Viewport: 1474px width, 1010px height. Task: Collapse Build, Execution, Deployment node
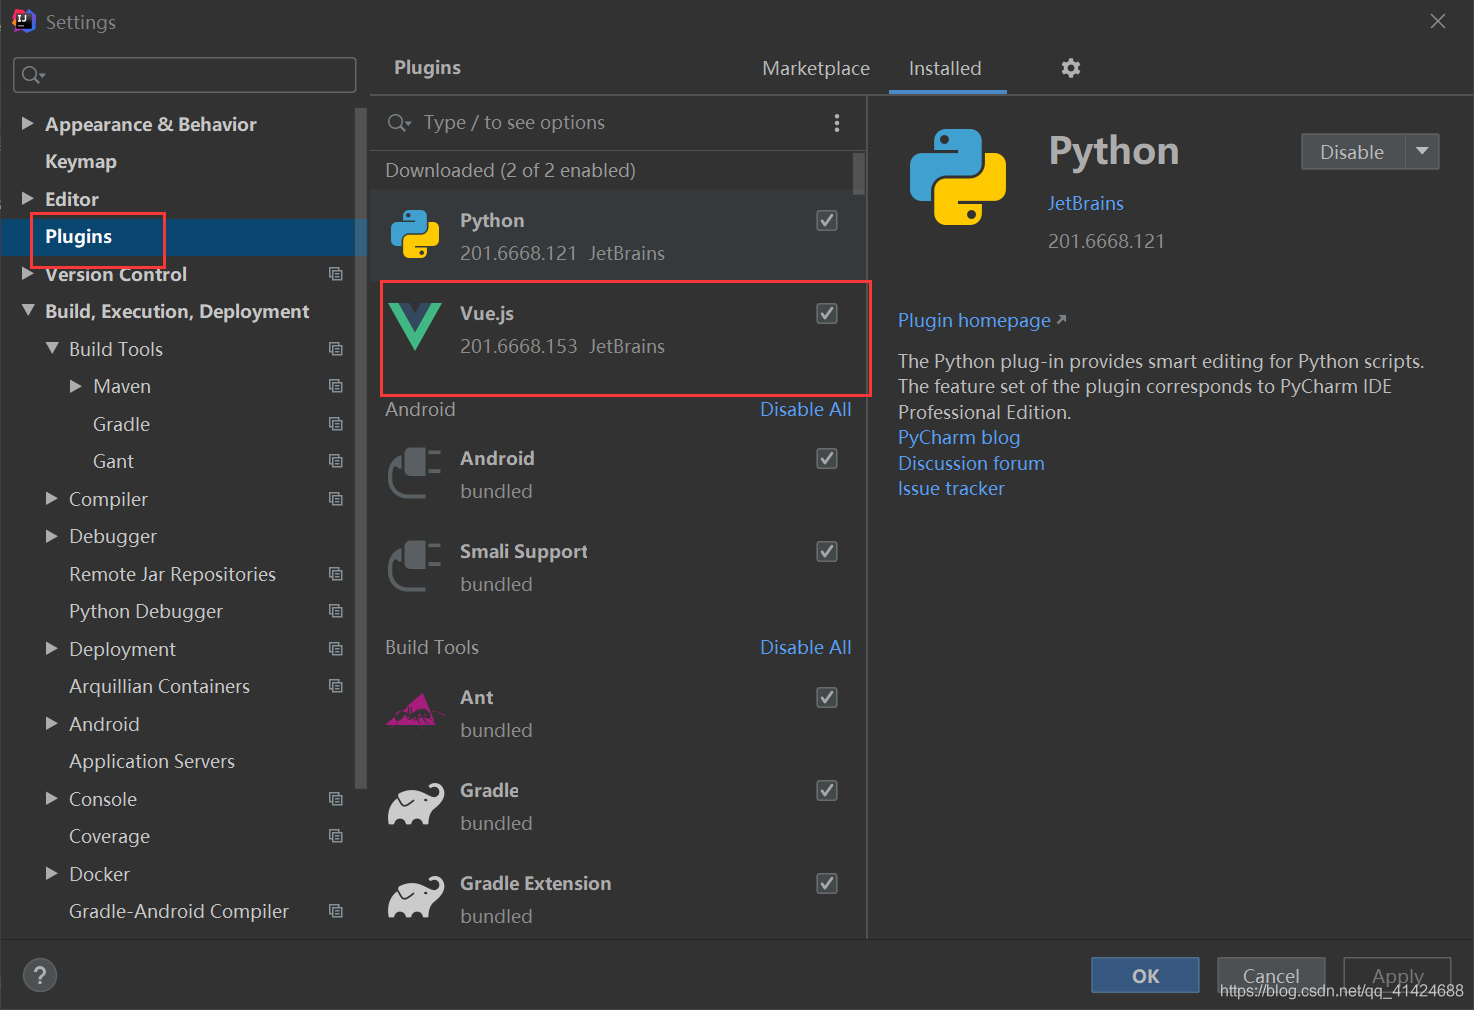[x=28, y=311]
